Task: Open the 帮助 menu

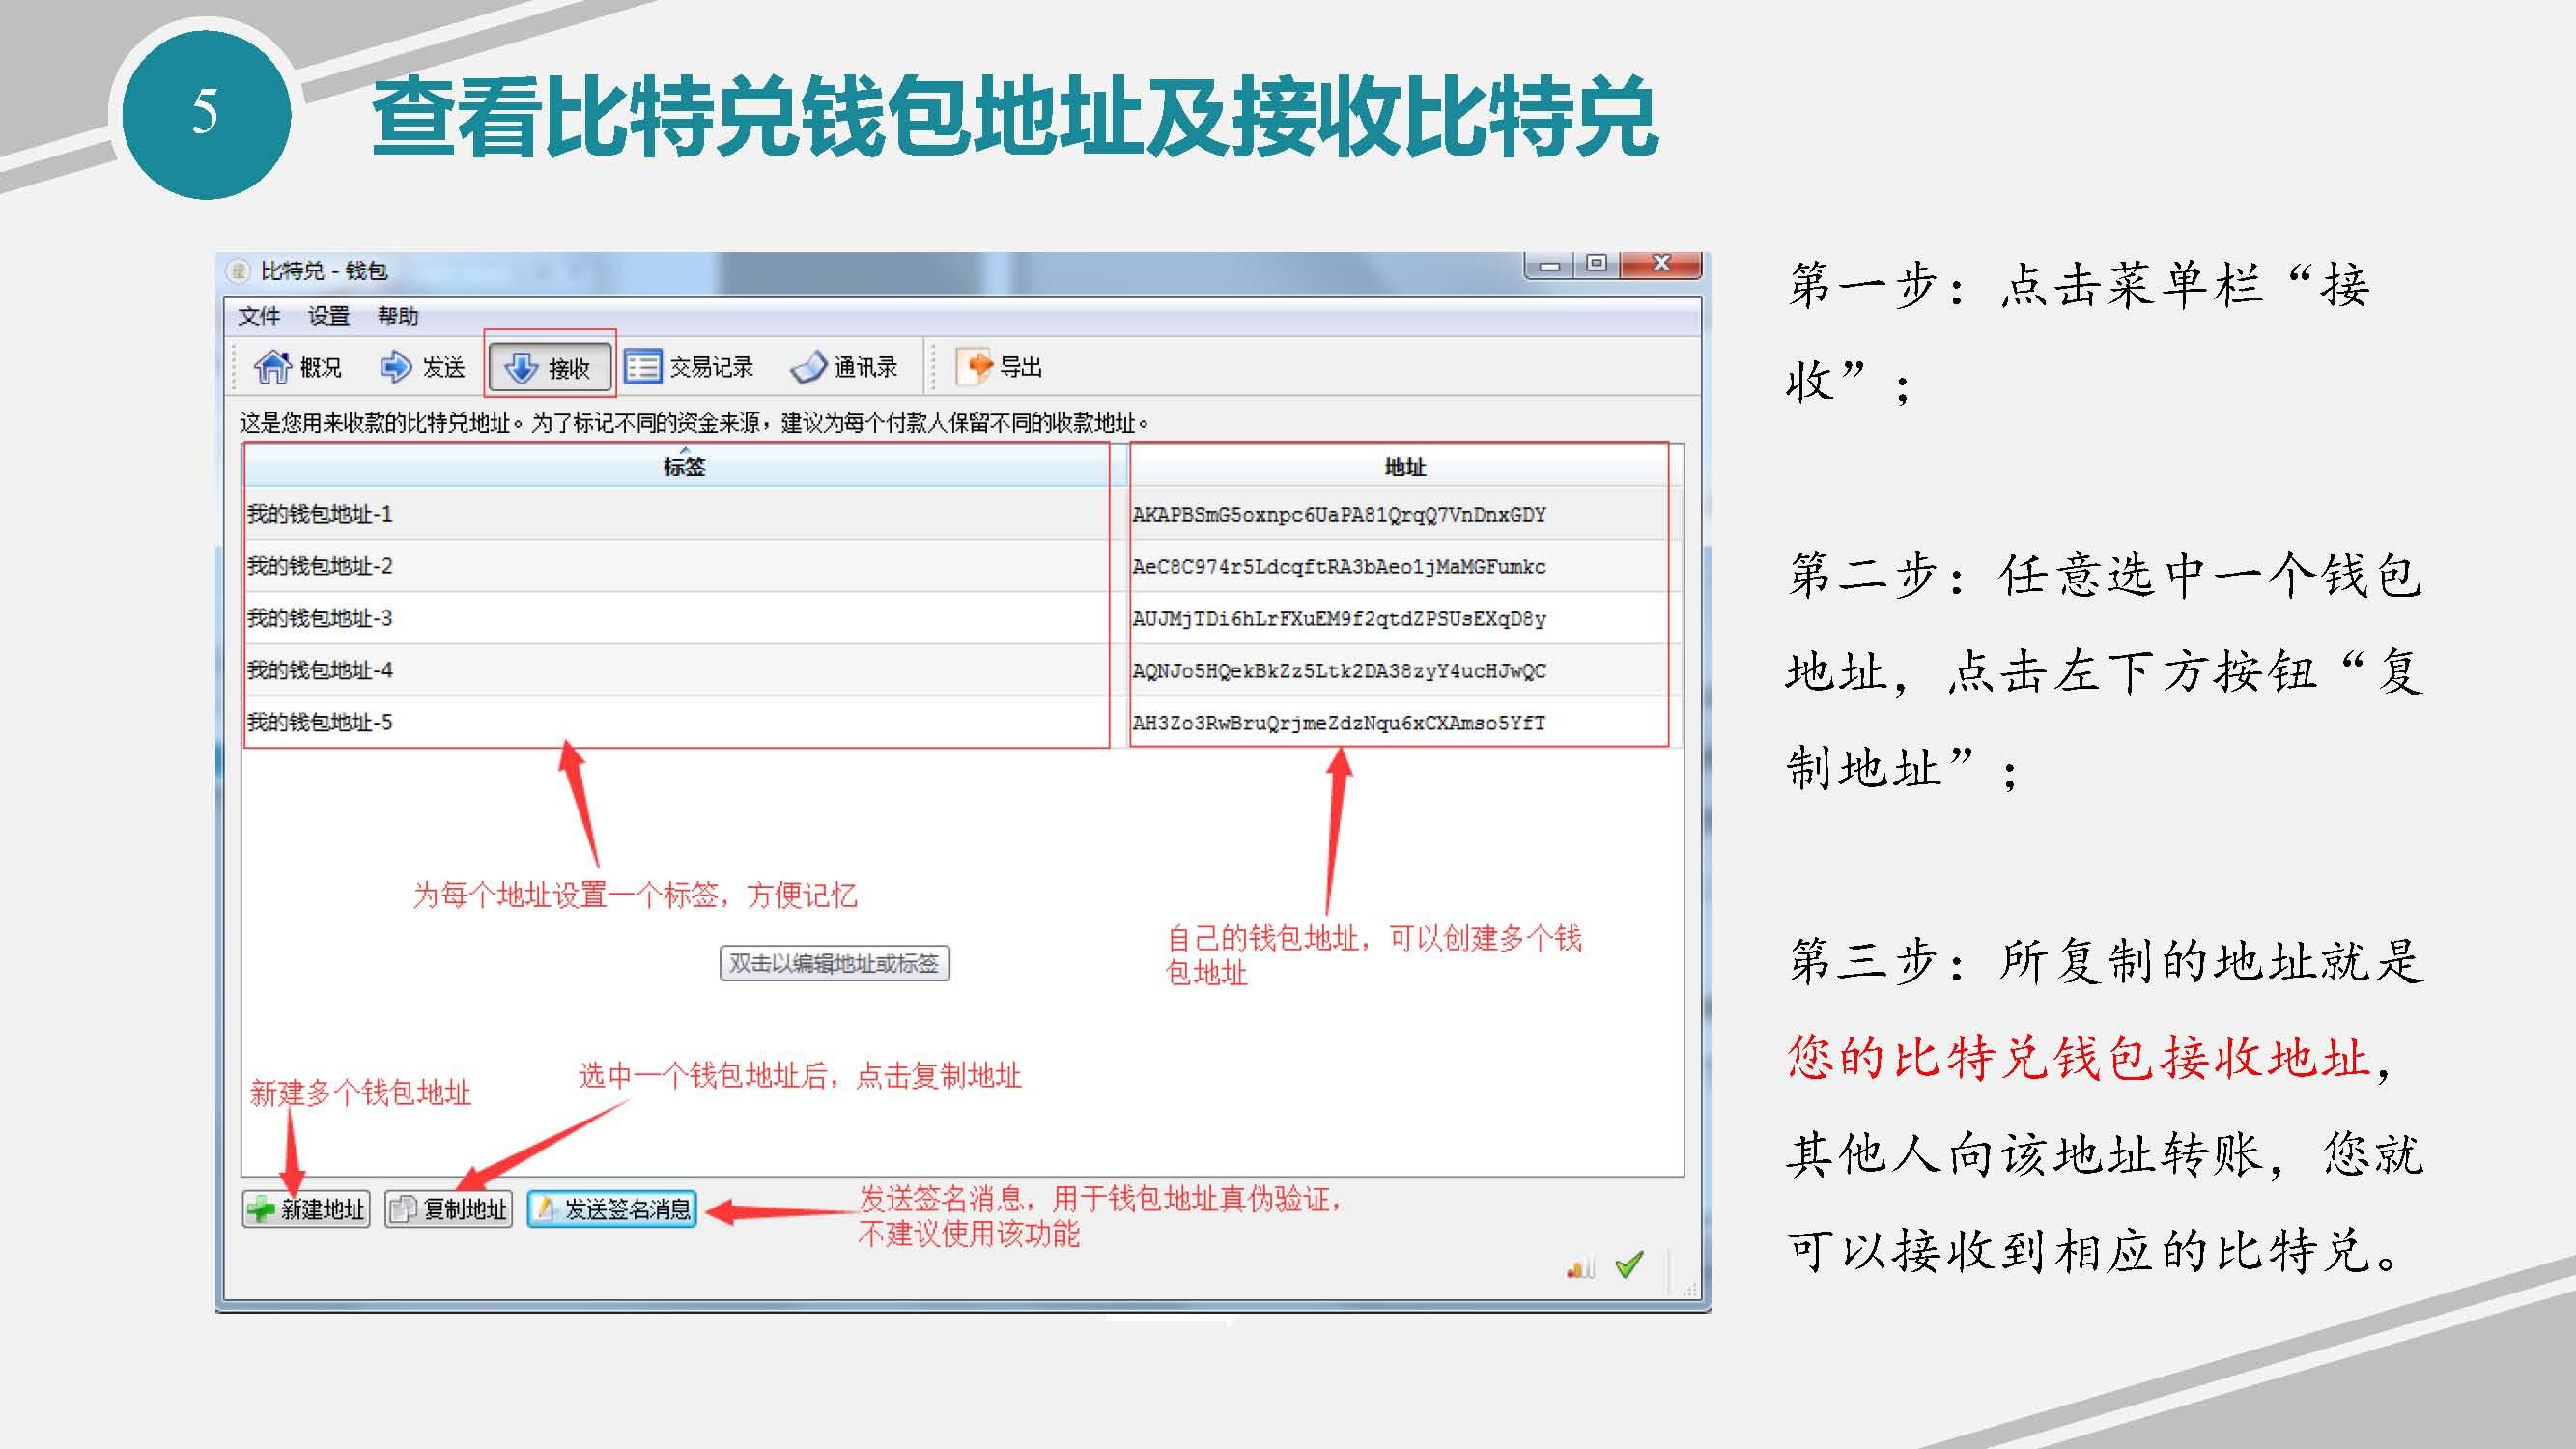Action: [397, 316]
